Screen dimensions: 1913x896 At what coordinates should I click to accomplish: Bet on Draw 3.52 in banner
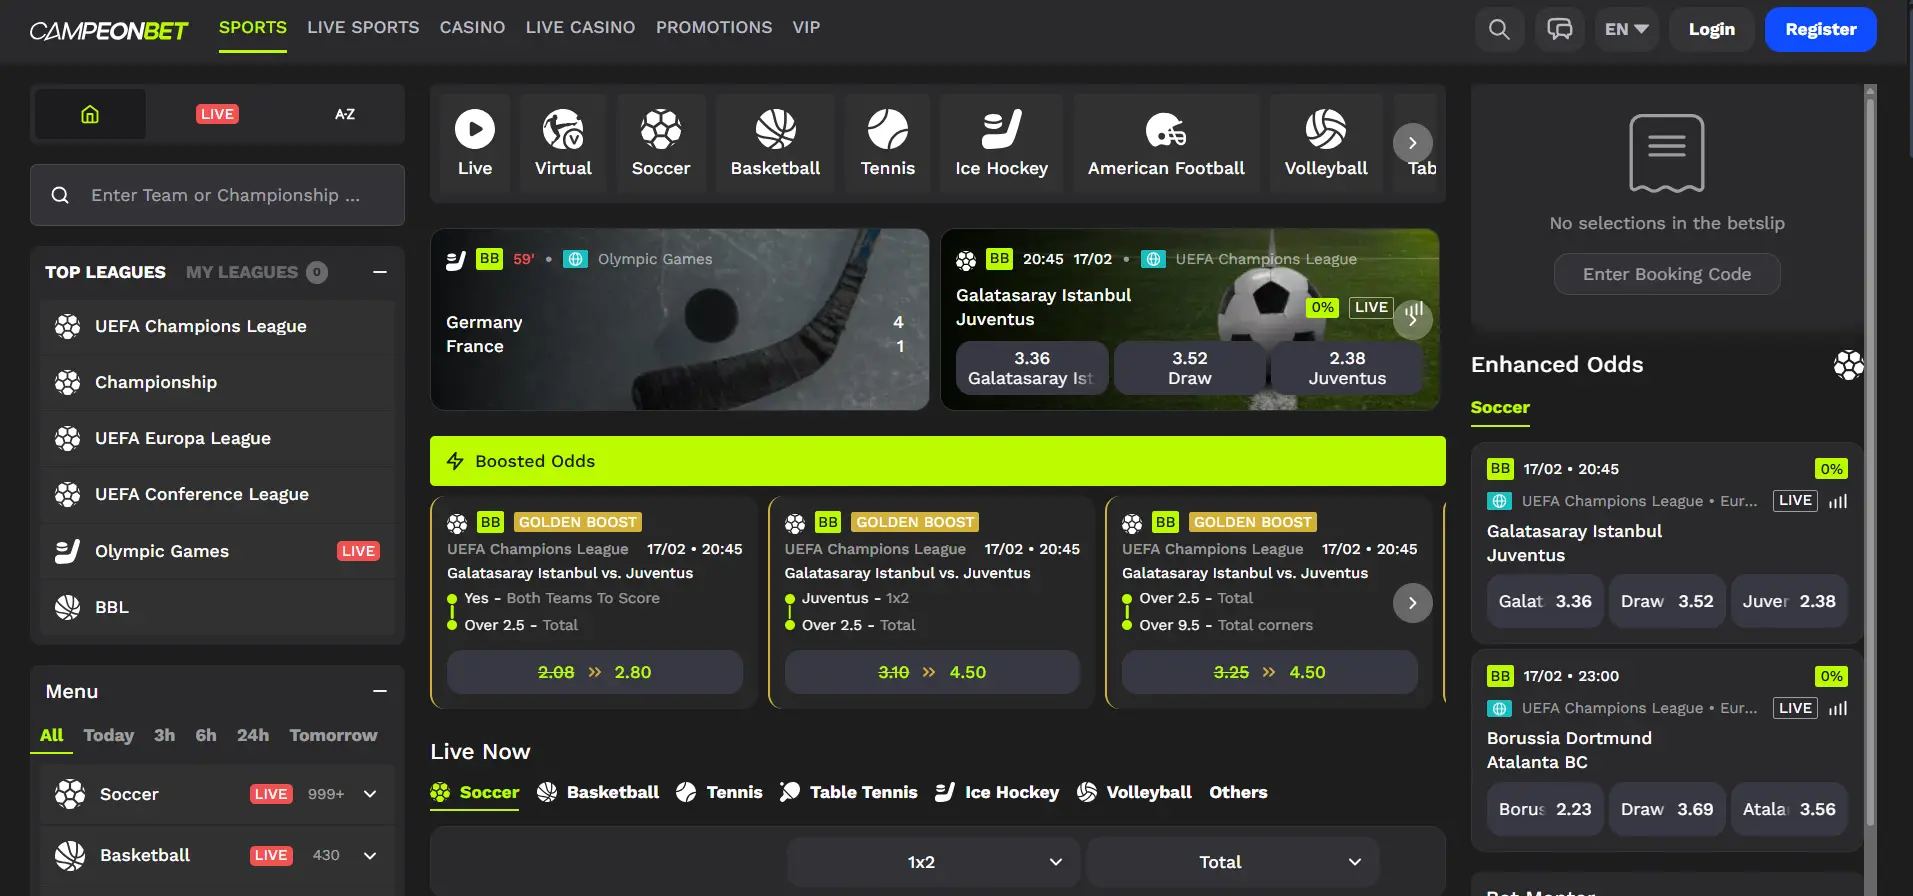tap(1190, 368)
